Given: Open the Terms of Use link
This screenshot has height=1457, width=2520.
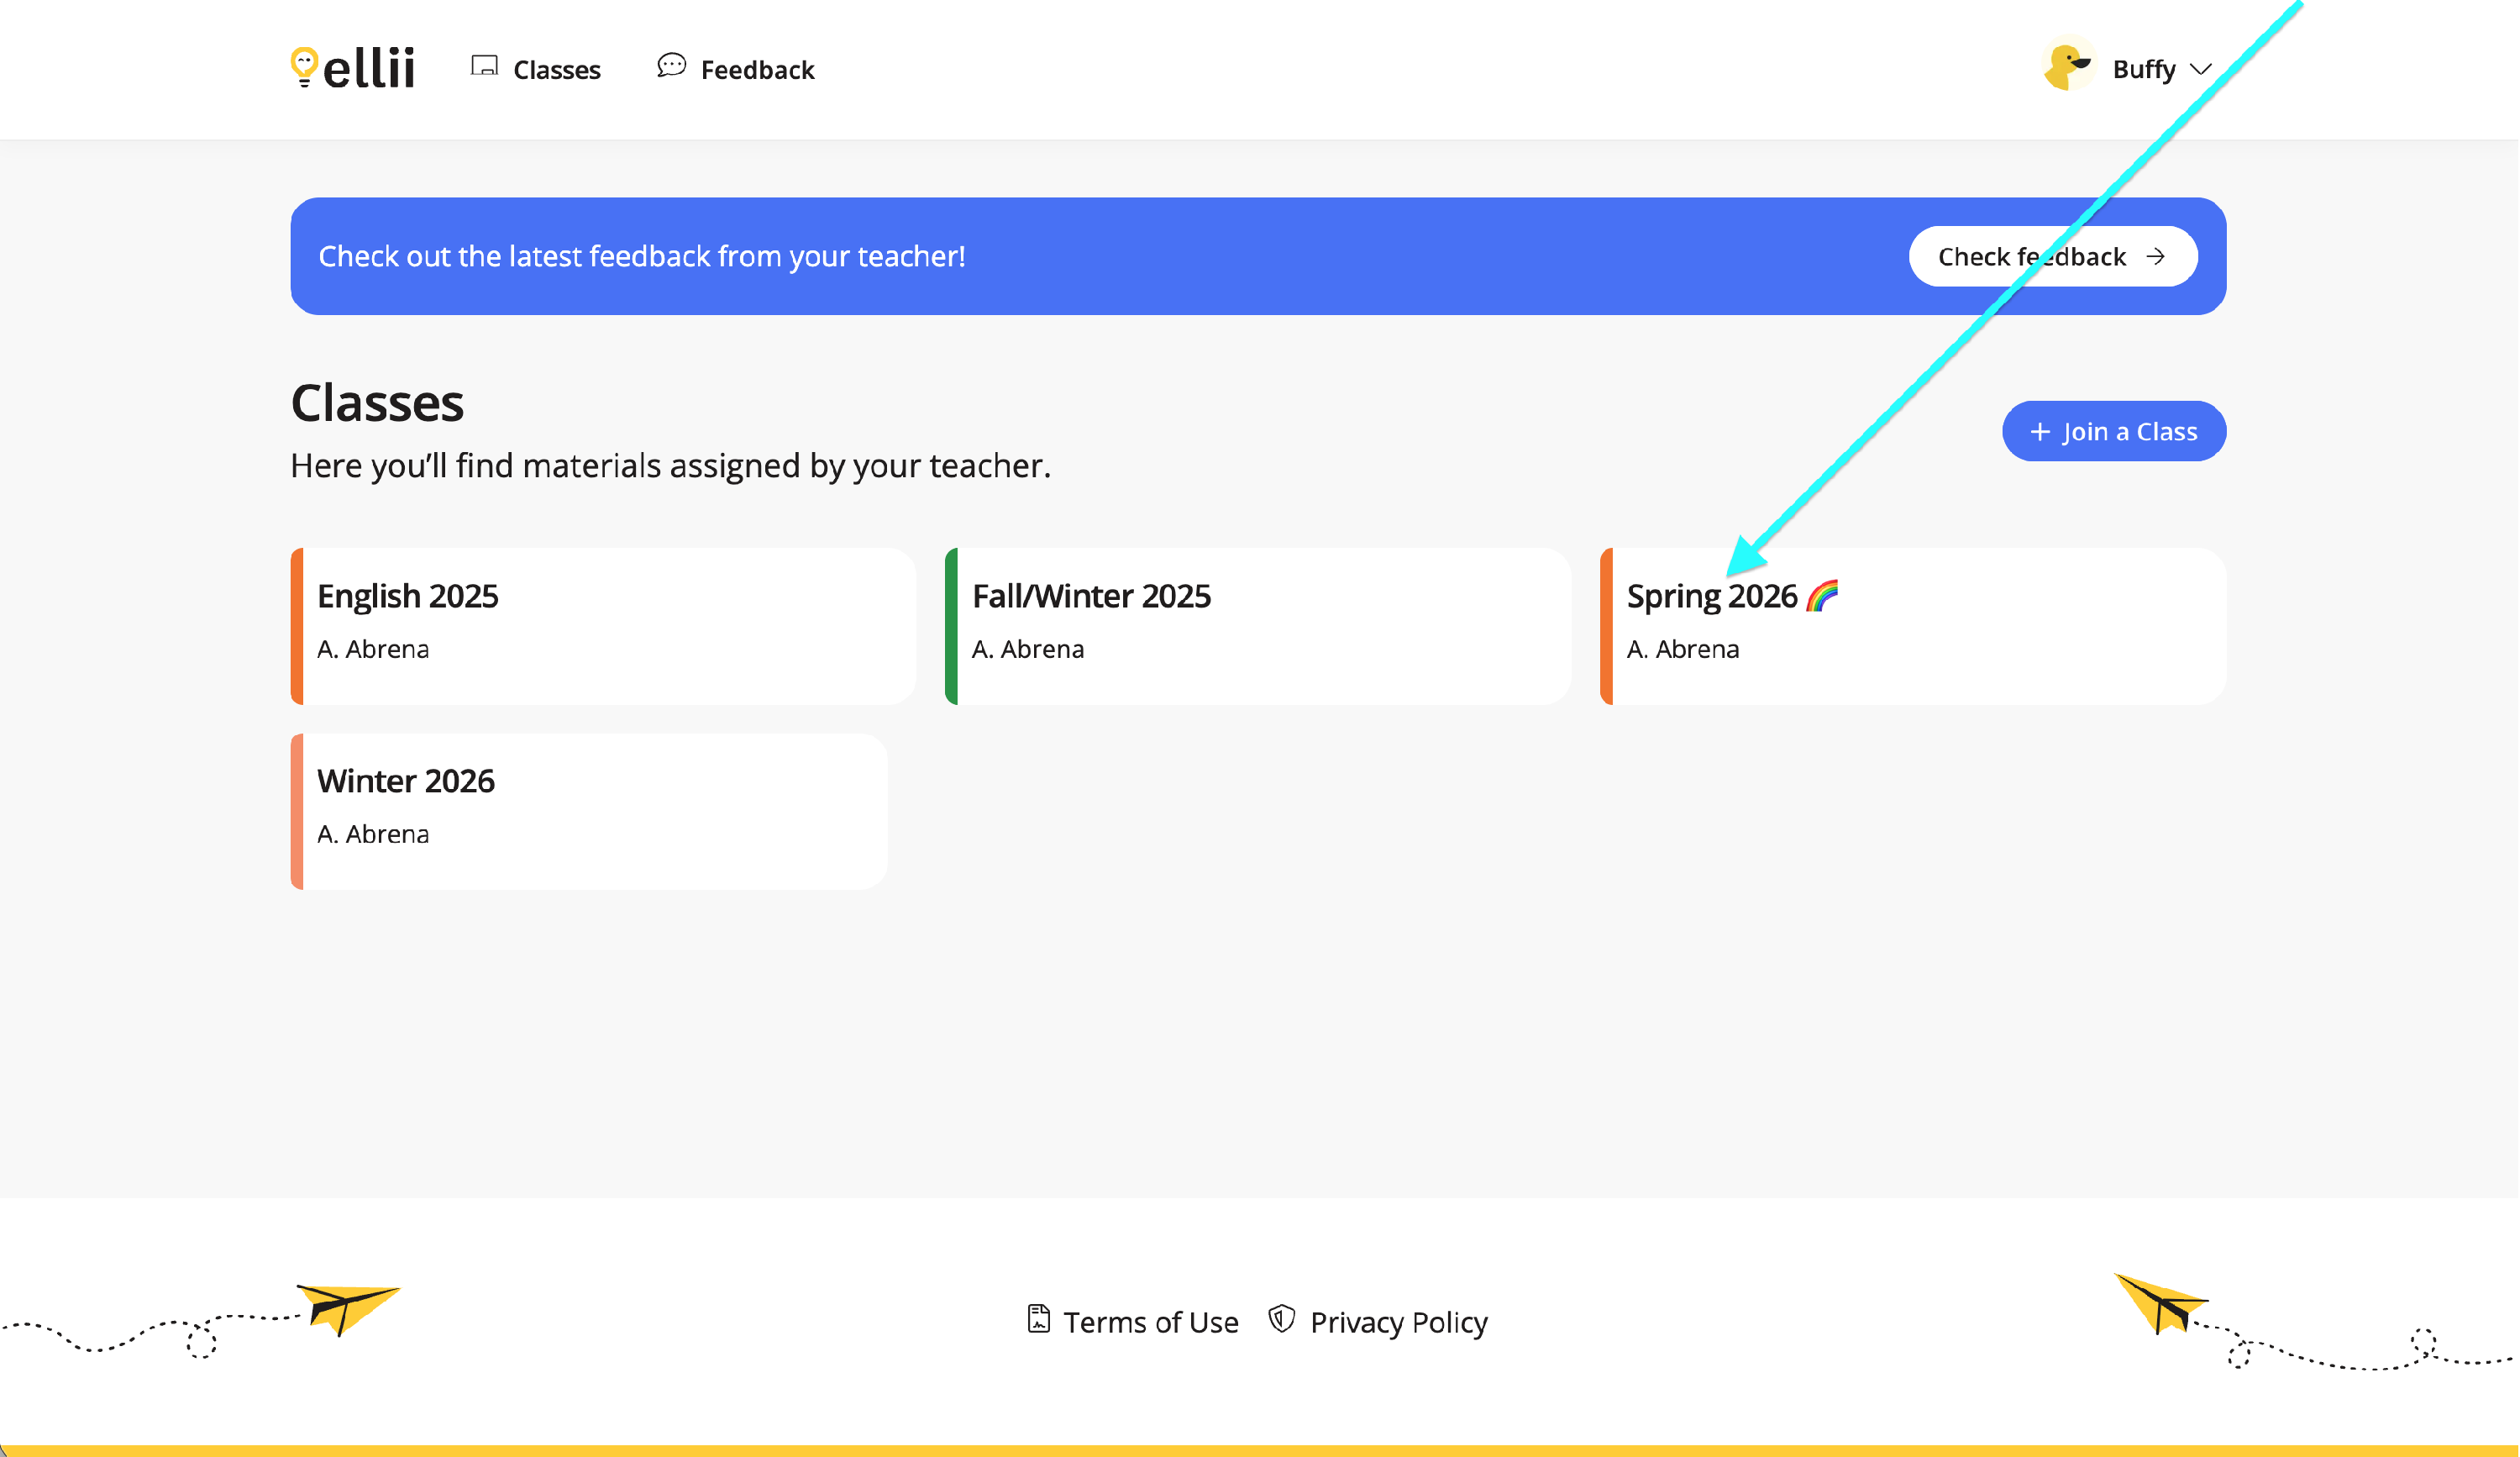Looking at the screenshot, I should (x=1150, y=1322).
